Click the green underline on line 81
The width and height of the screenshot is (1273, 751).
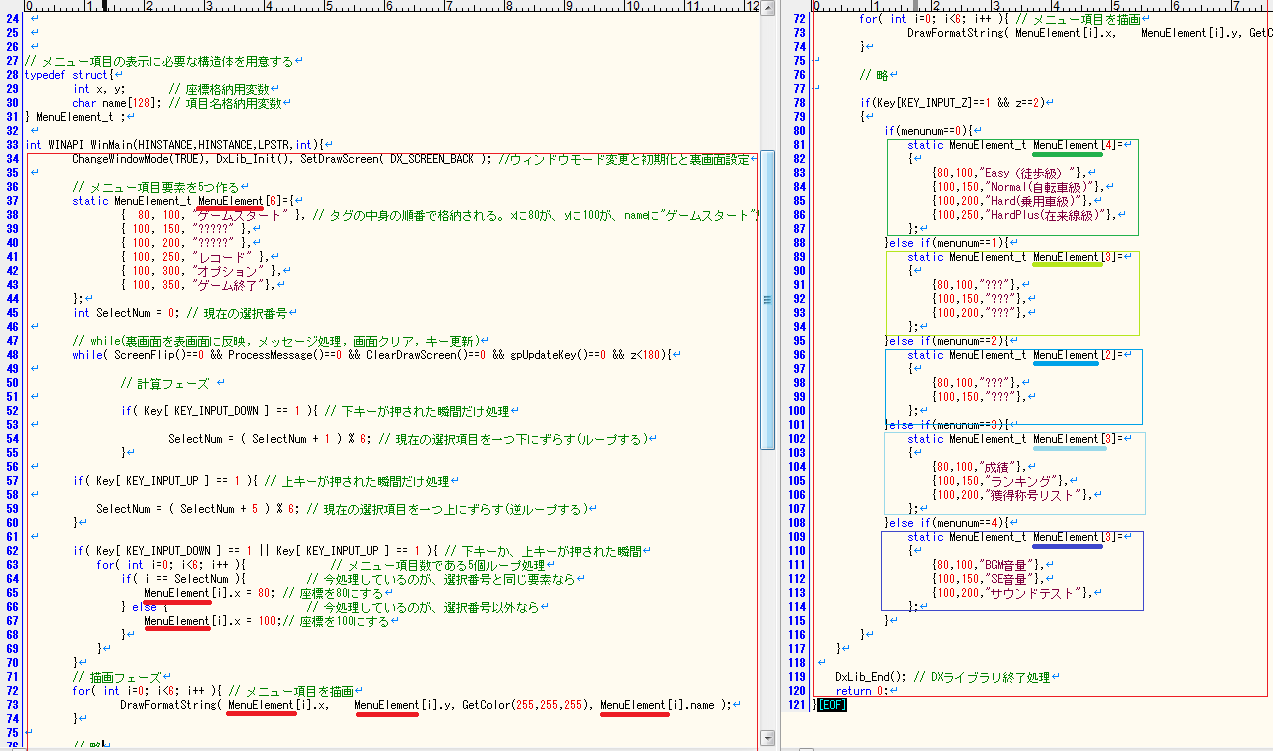pos(1066,154)
